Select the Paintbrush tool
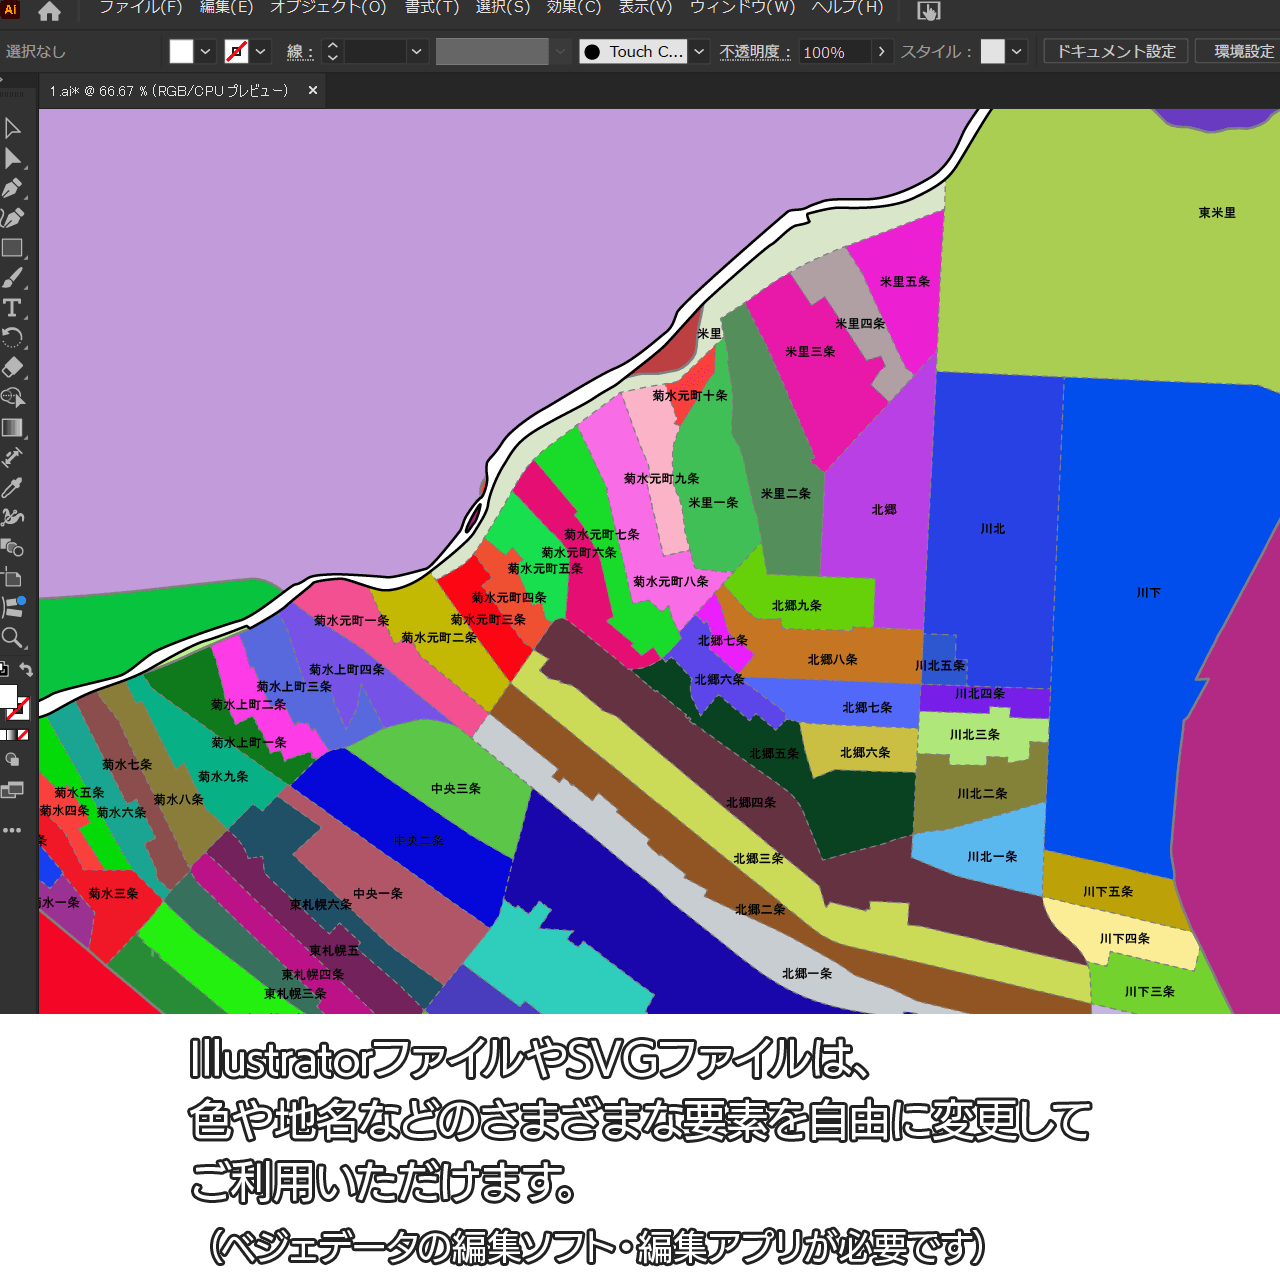Screen dimensions: 1280x1280 click(12, 278)
